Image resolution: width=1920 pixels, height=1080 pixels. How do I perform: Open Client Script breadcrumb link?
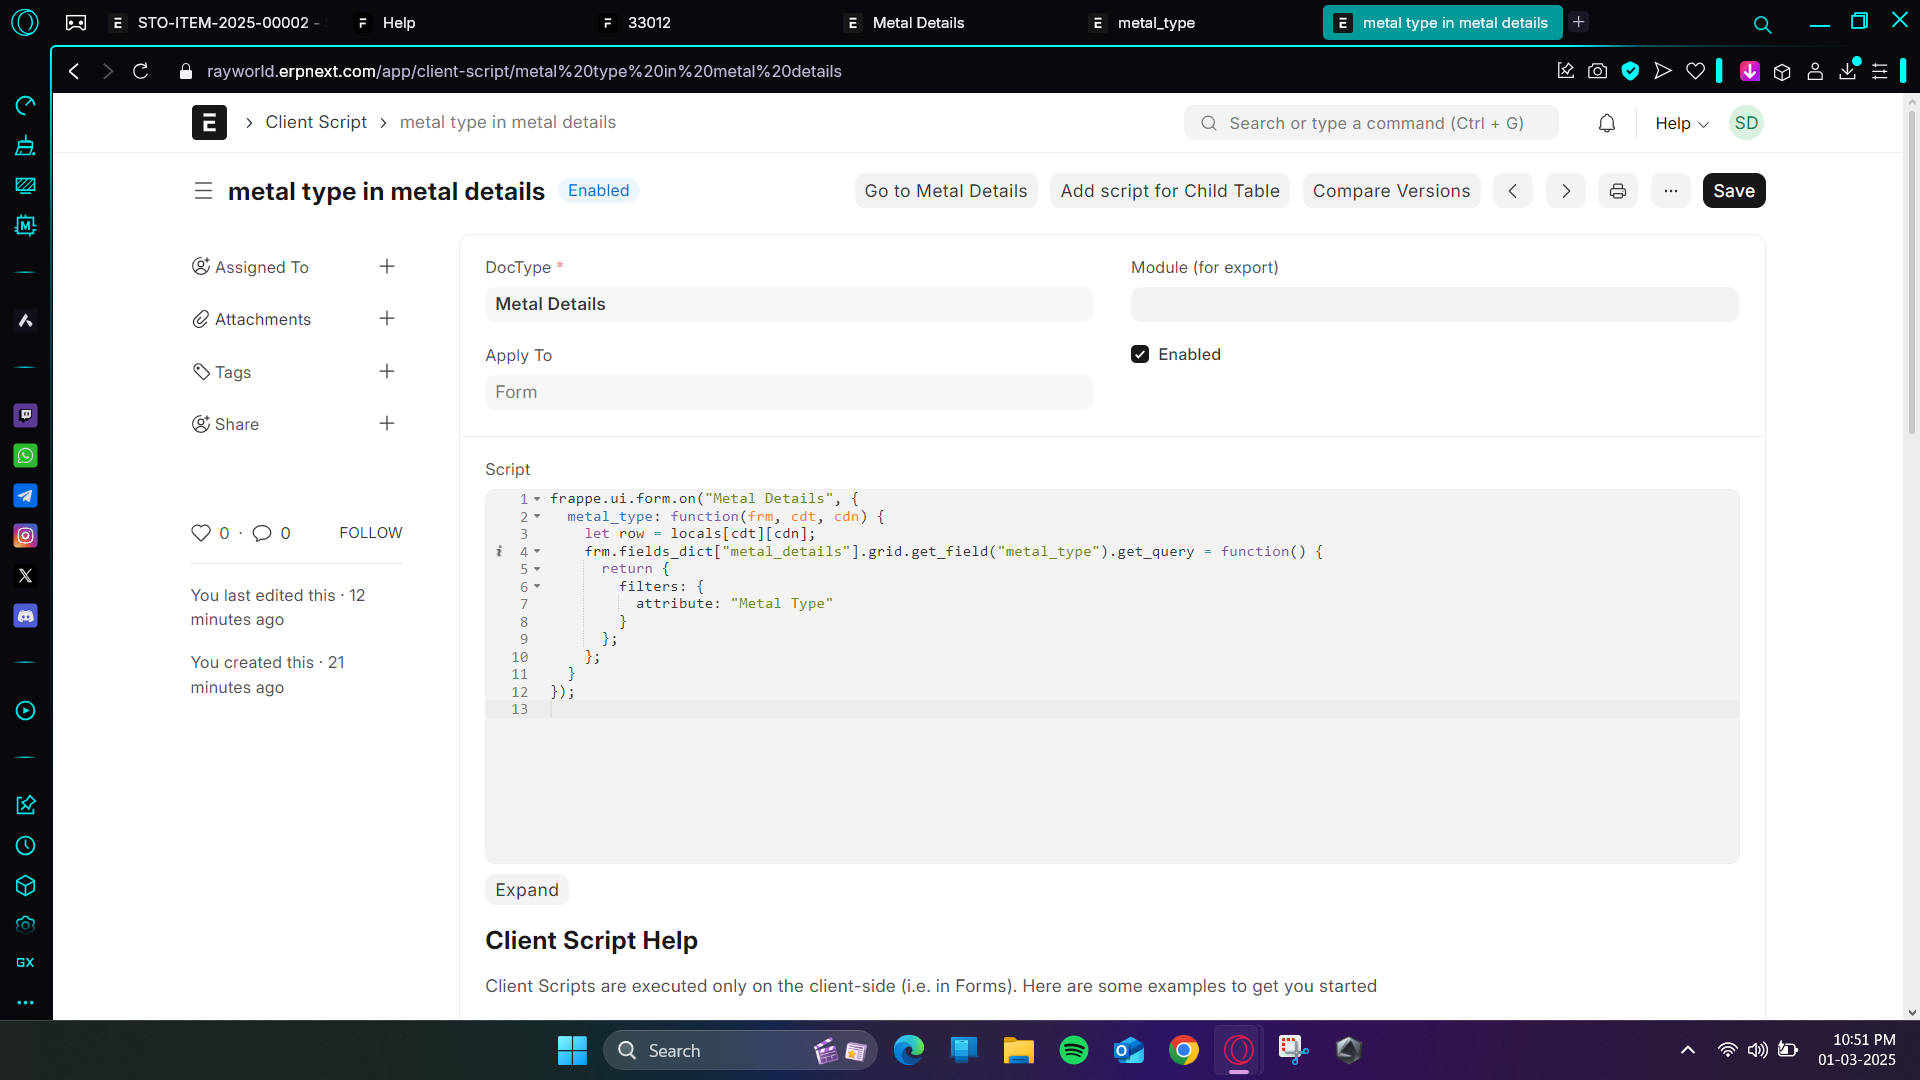[316, 122]
